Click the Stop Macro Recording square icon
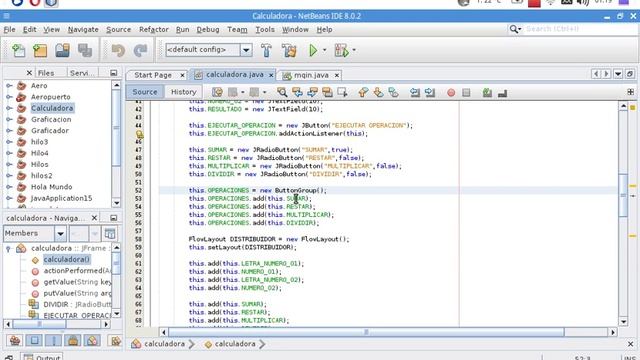 pyautogui.click(x=466, y=93)
